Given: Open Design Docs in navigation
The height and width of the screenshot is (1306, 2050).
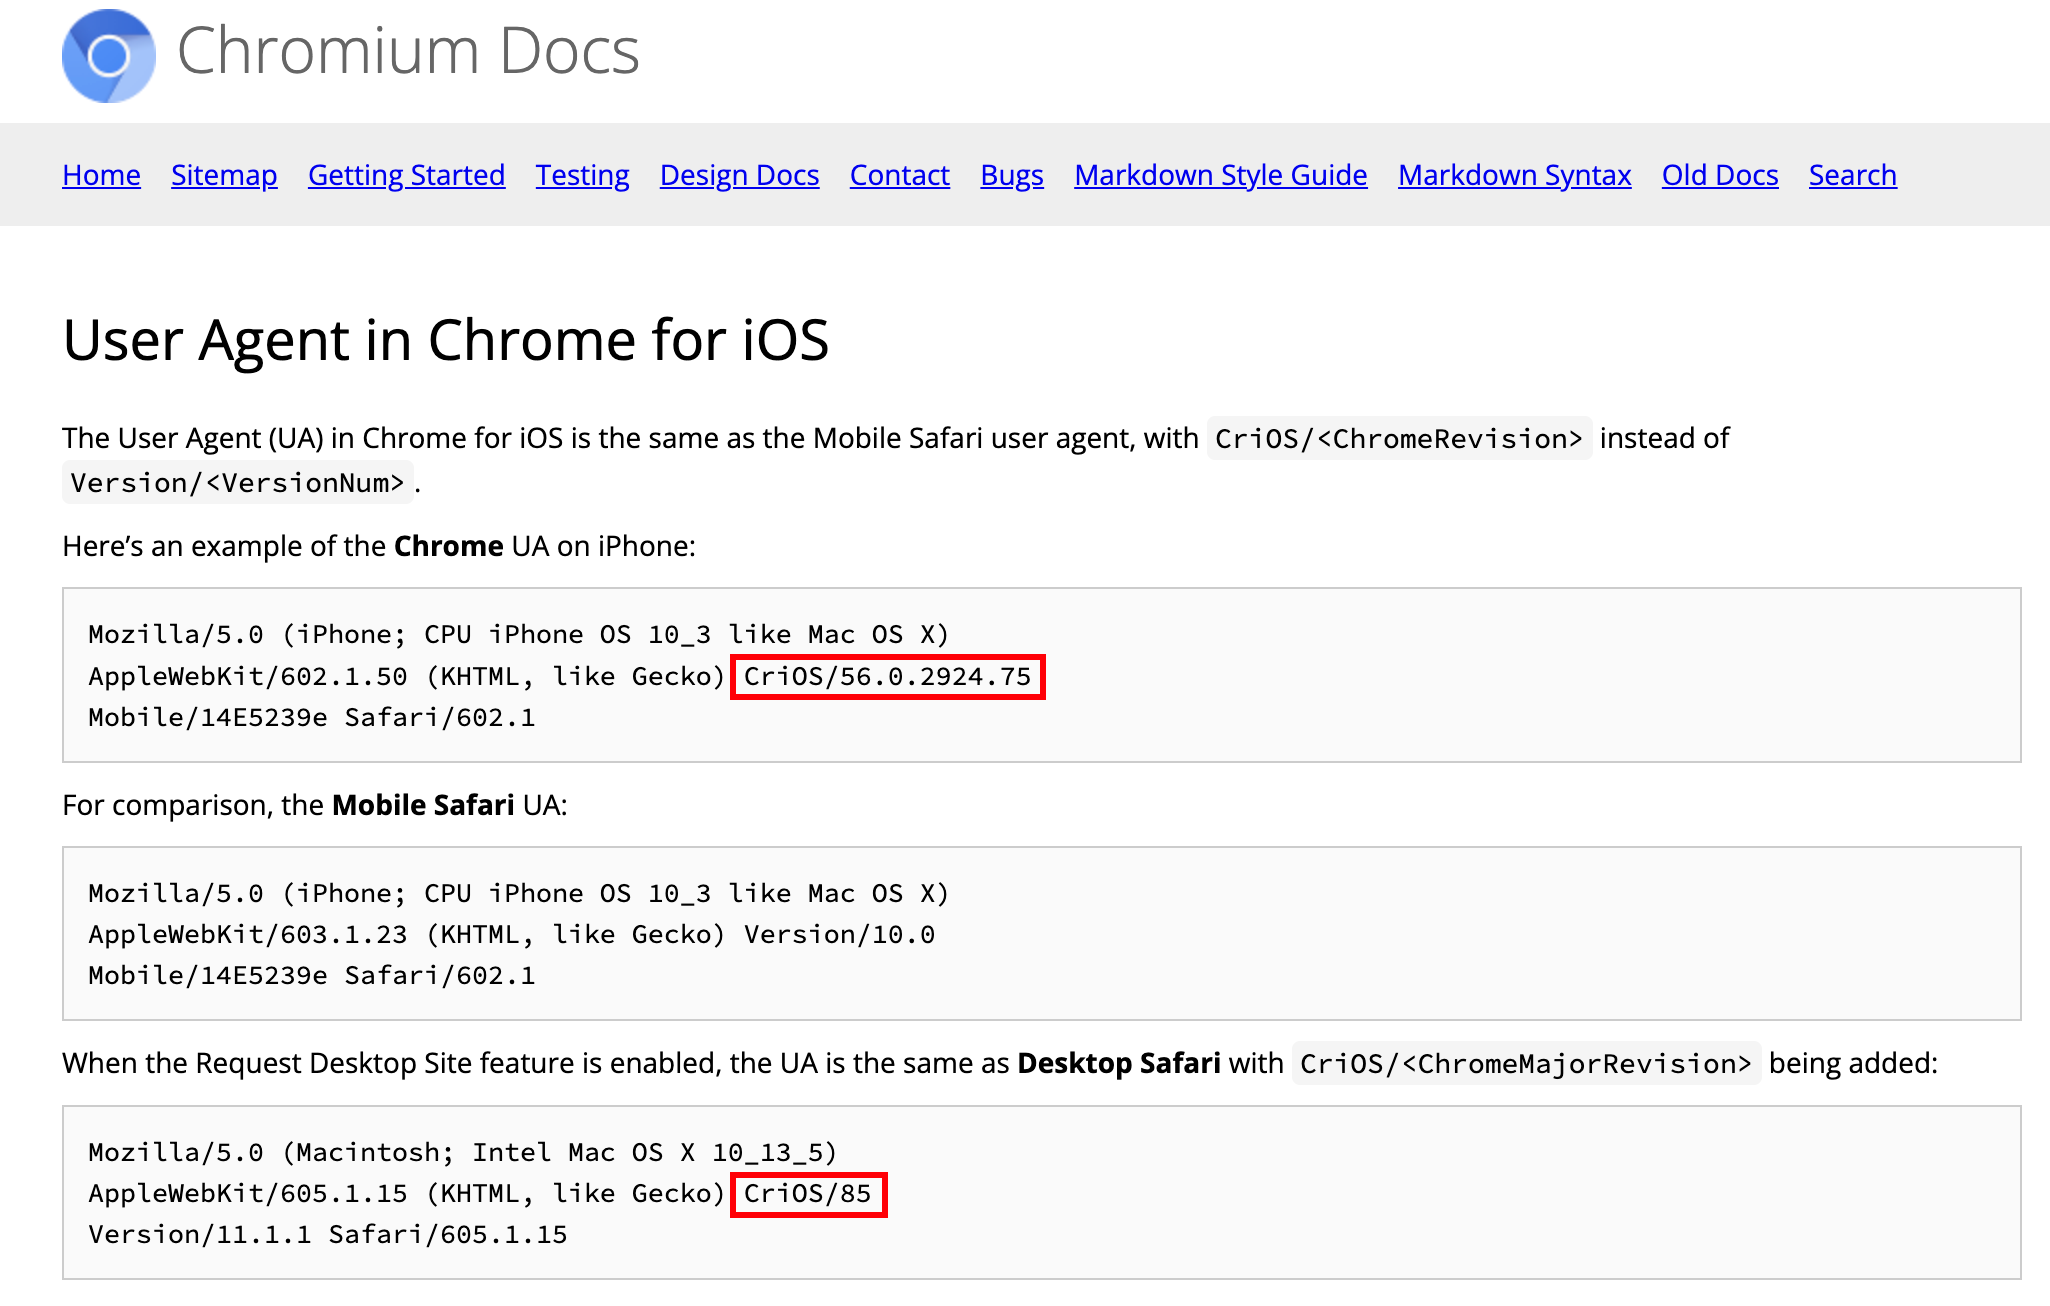Looking at the screenshot, I should pos(739,175).
